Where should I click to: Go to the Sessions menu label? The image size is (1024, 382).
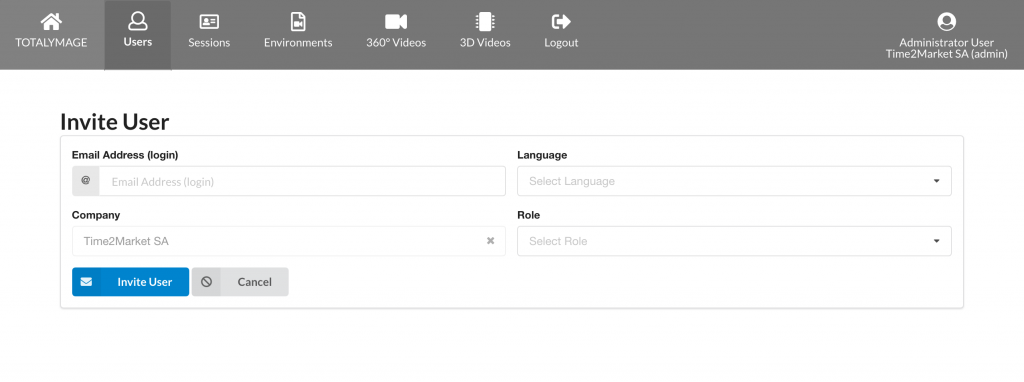point(209,42)
